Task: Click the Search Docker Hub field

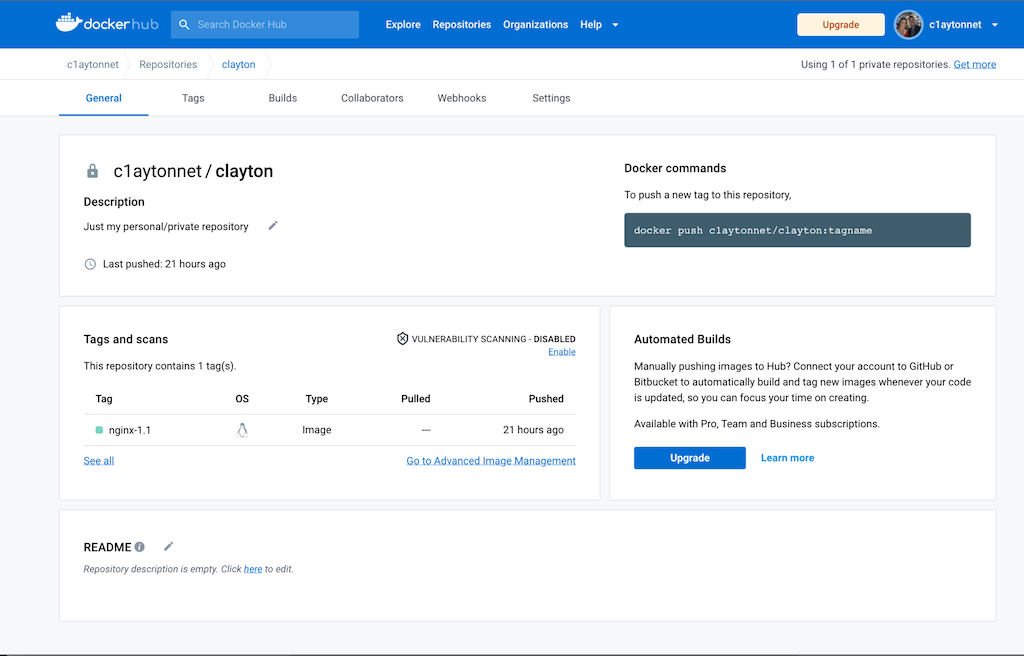Action: tap(265, 25)
